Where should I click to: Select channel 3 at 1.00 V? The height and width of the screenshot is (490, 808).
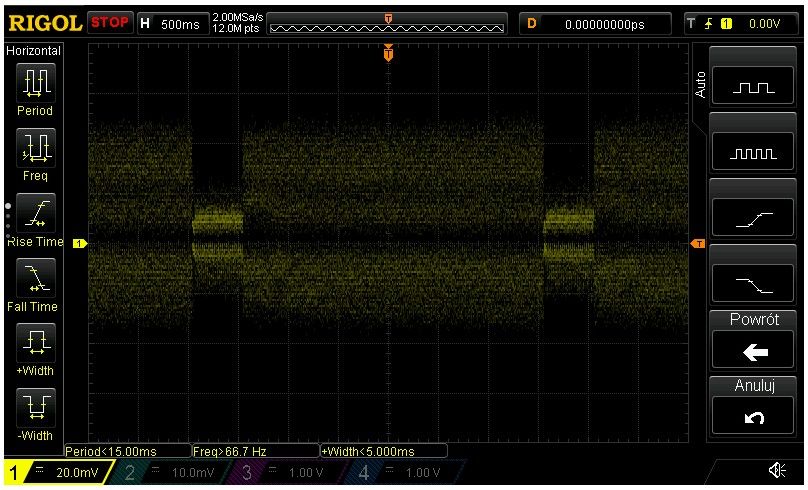291,472
